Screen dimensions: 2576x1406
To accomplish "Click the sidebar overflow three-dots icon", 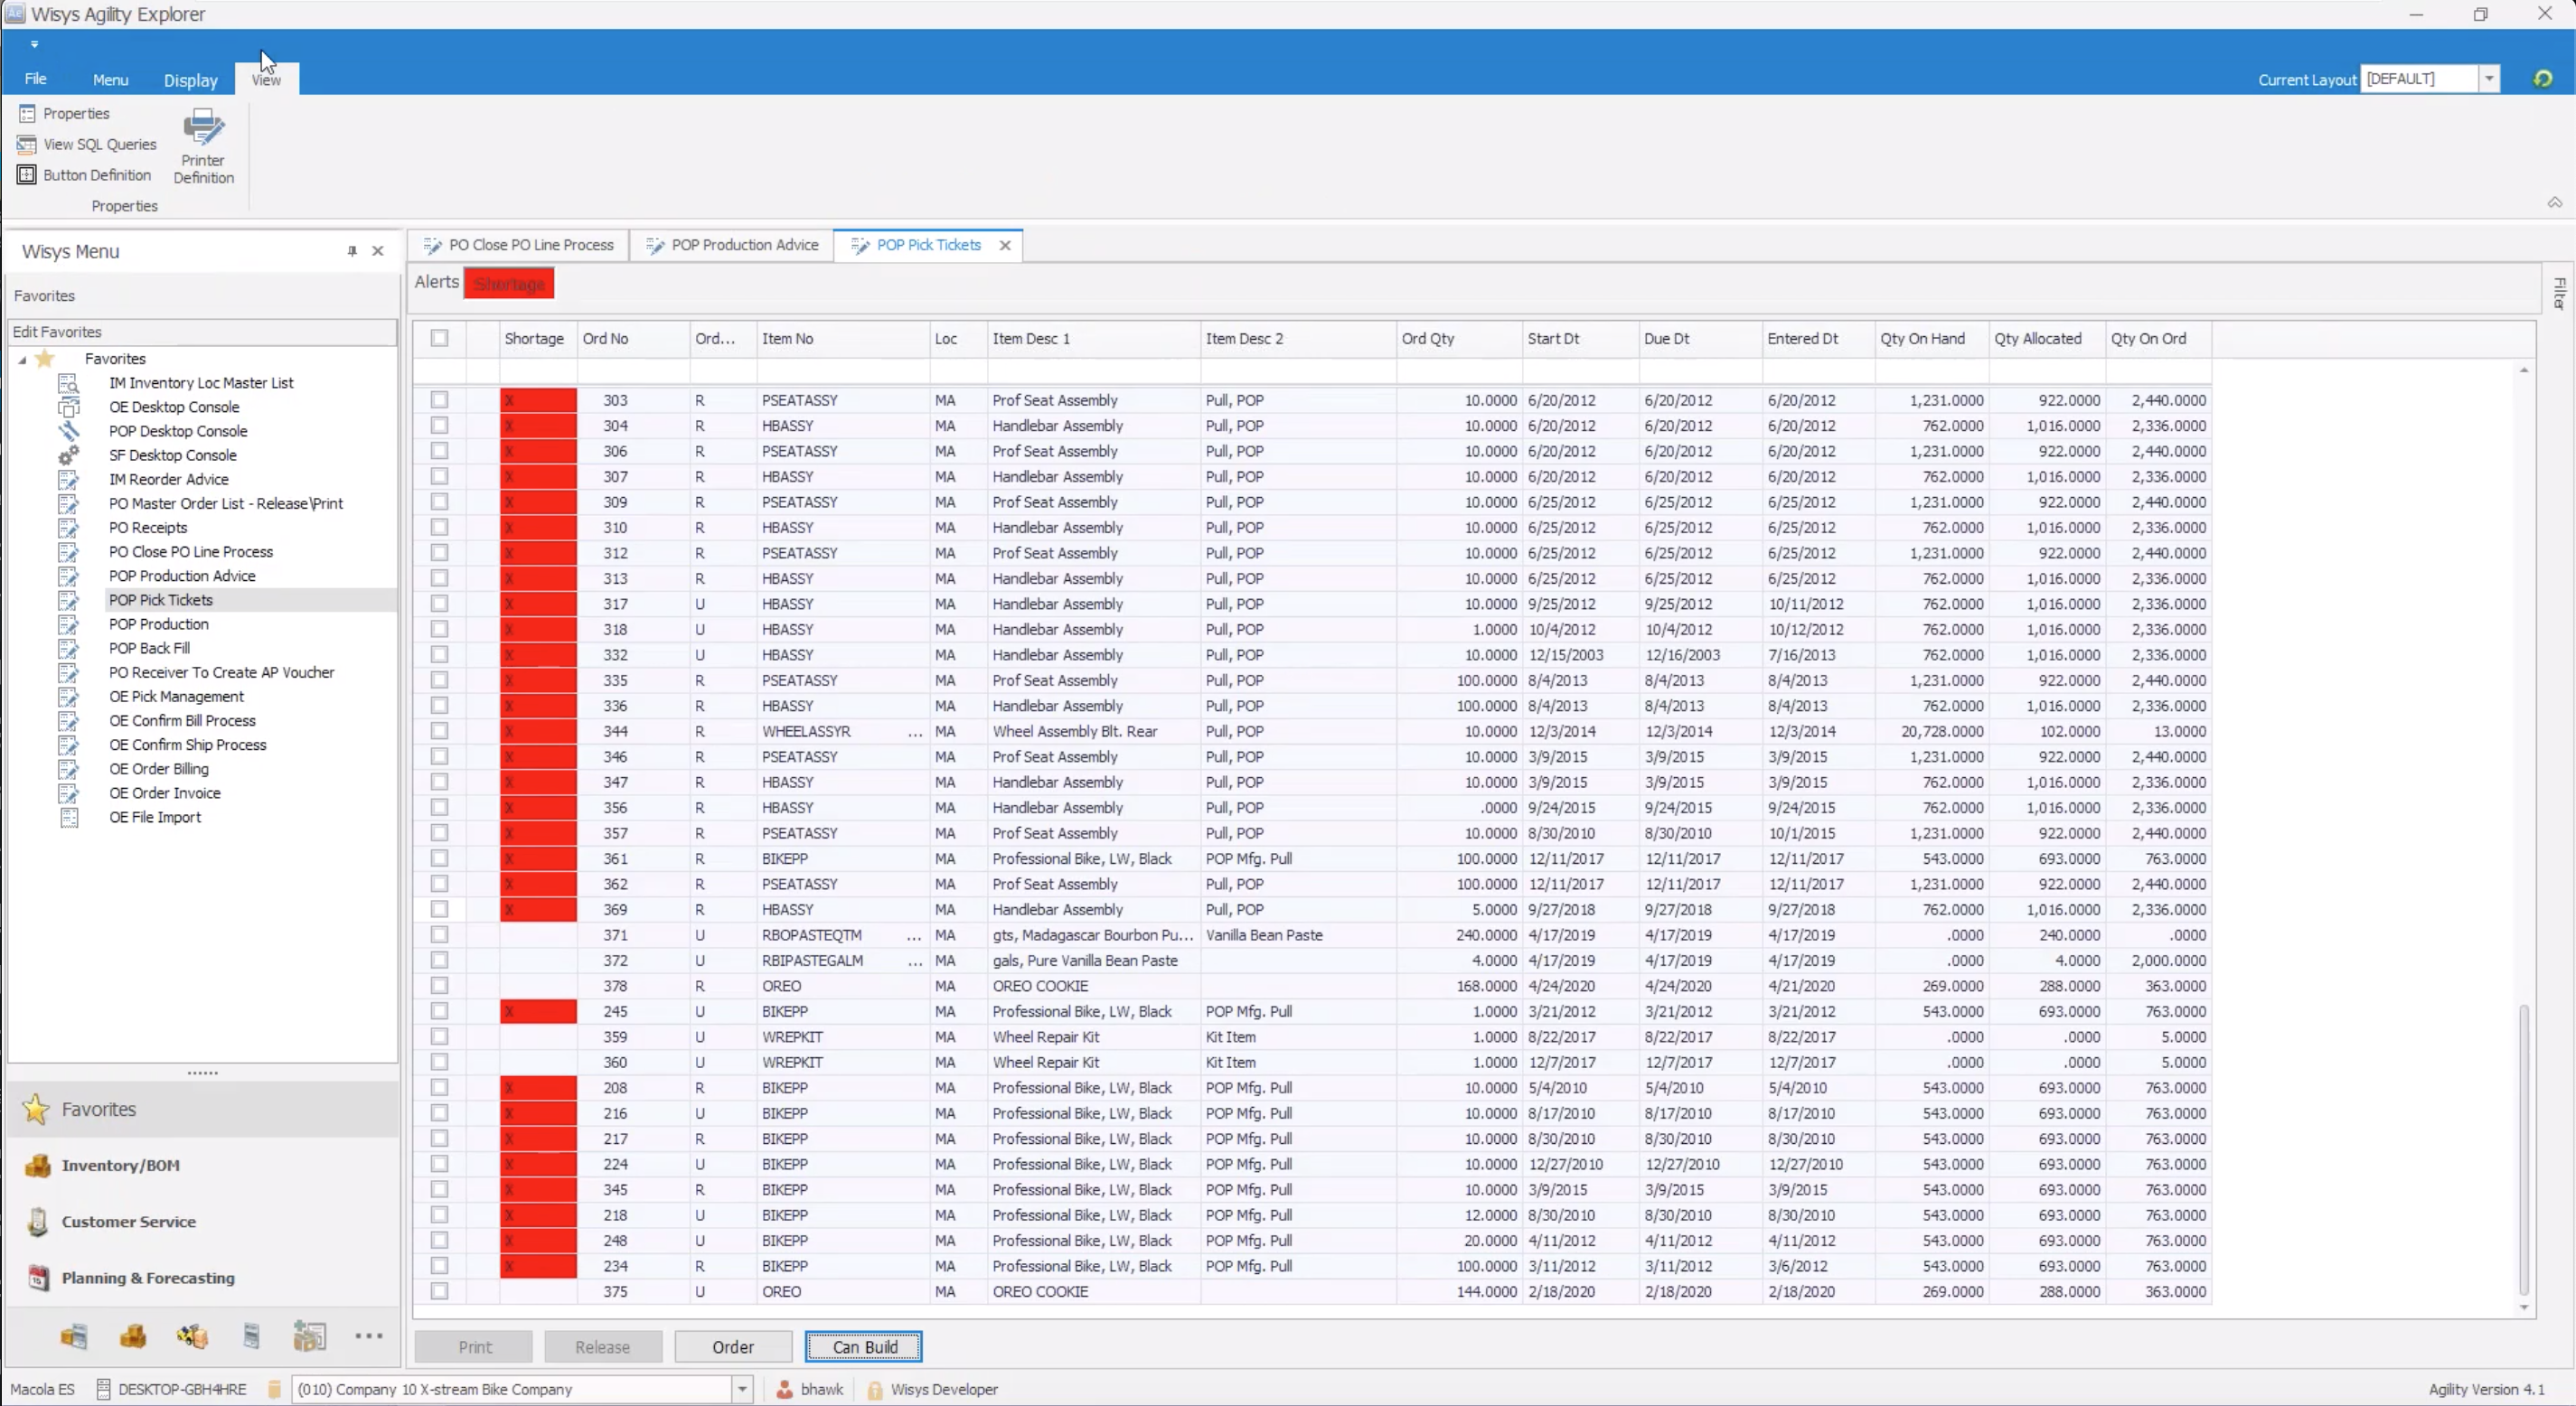I will (x=368, y=1336).
